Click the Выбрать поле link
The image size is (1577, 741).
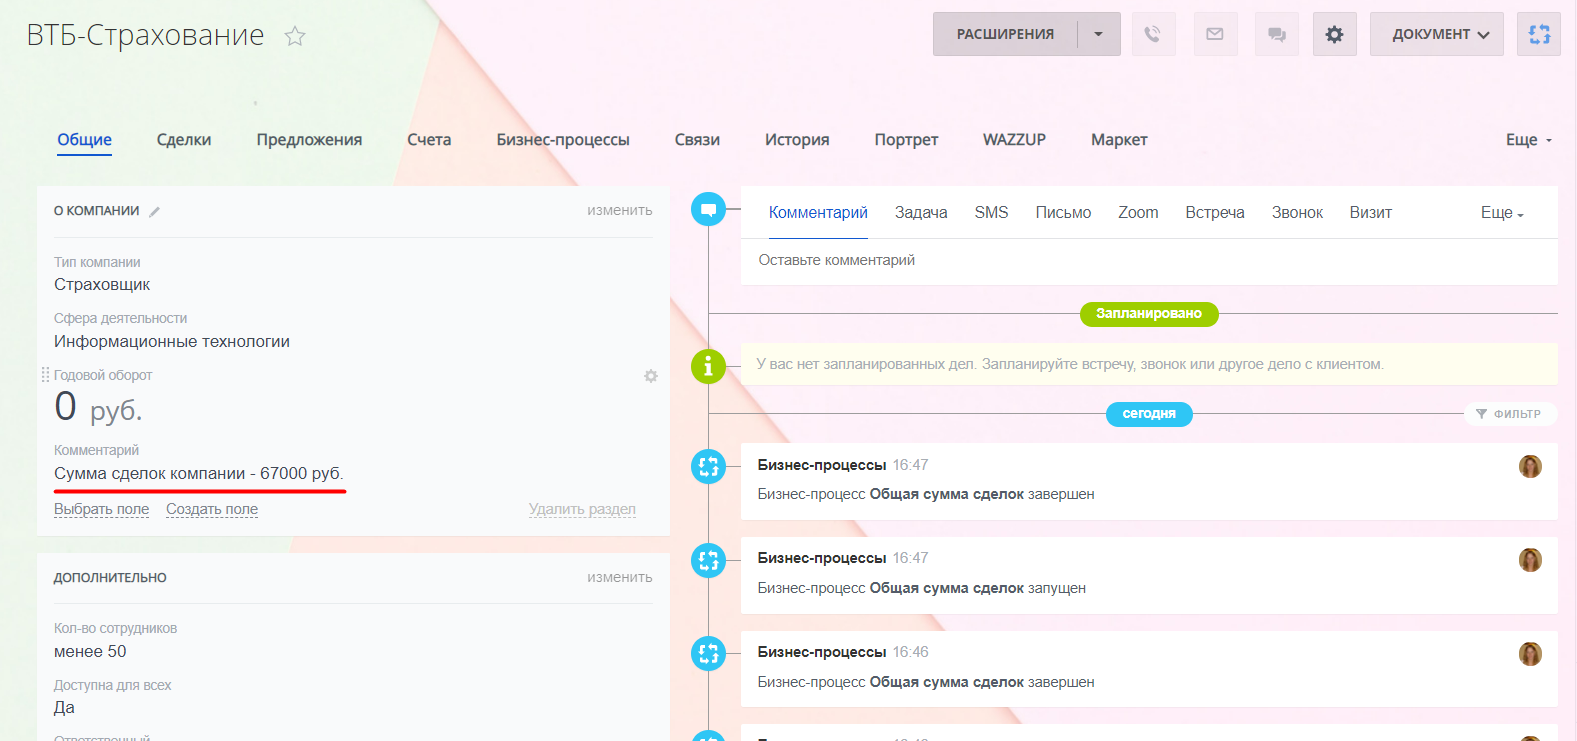click(101, 509)
